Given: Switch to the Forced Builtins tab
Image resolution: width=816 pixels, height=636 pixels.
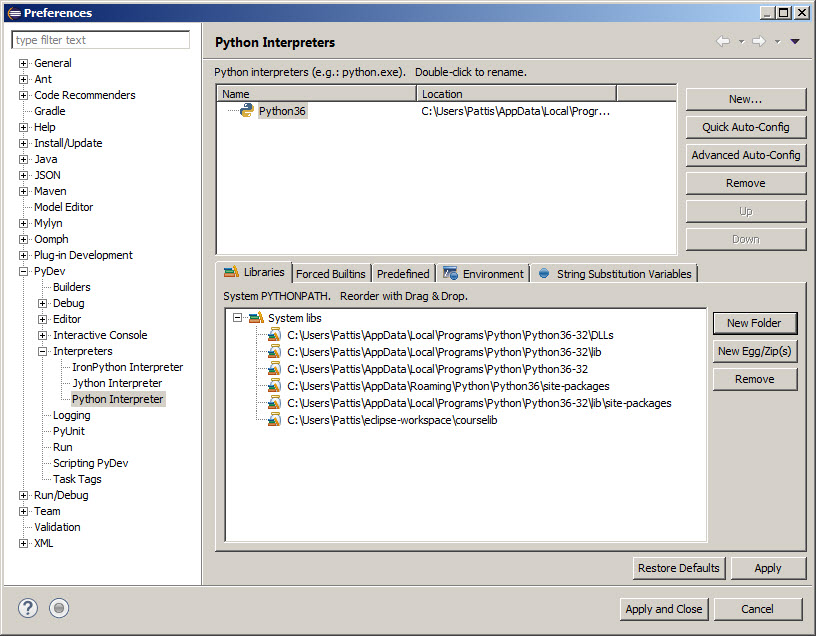Looking at the screenshot, I should coord(331,274).
